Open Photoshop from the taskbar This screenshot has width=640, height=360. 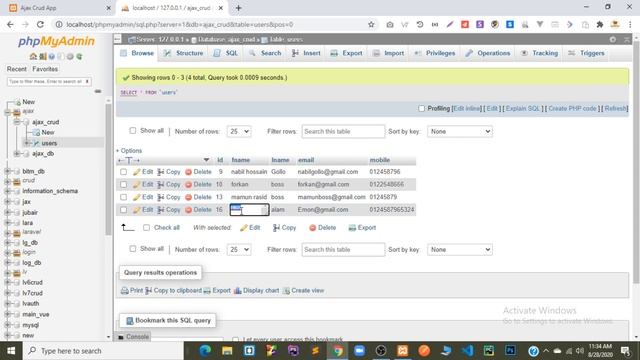click(x=511, y=351)
